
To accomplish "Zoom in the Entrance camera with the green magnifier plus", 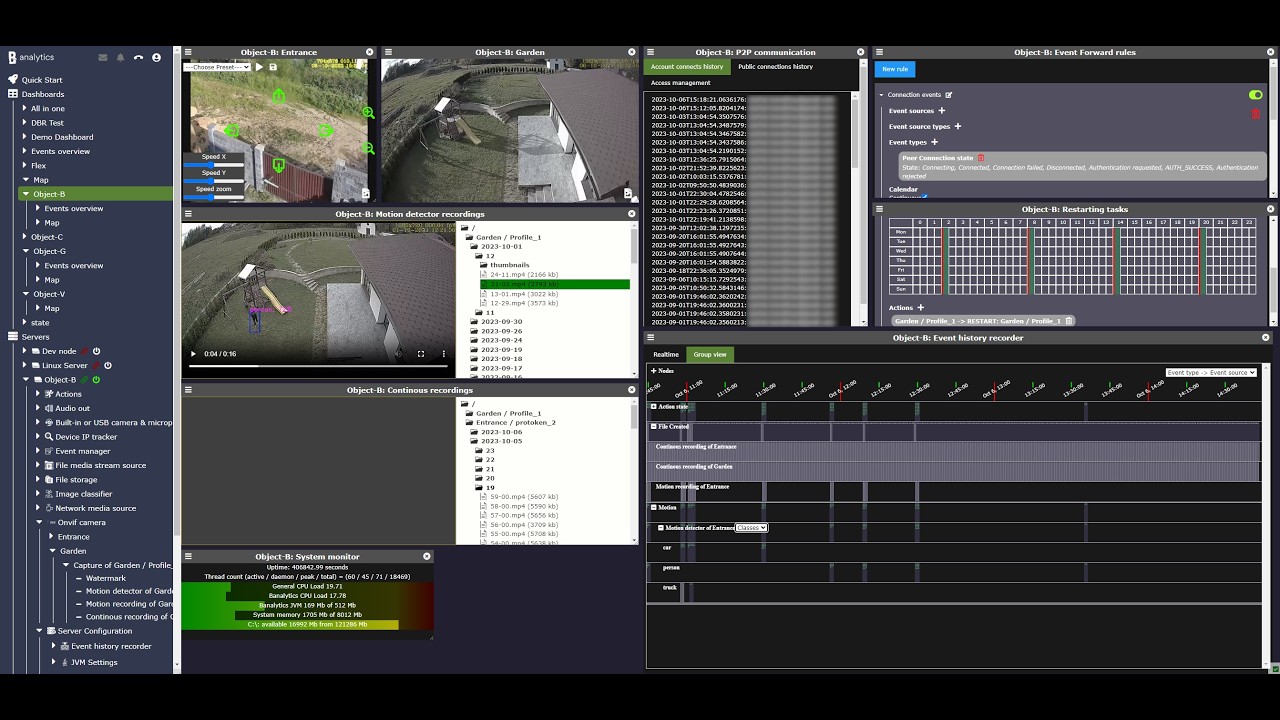I will (368, 113).
